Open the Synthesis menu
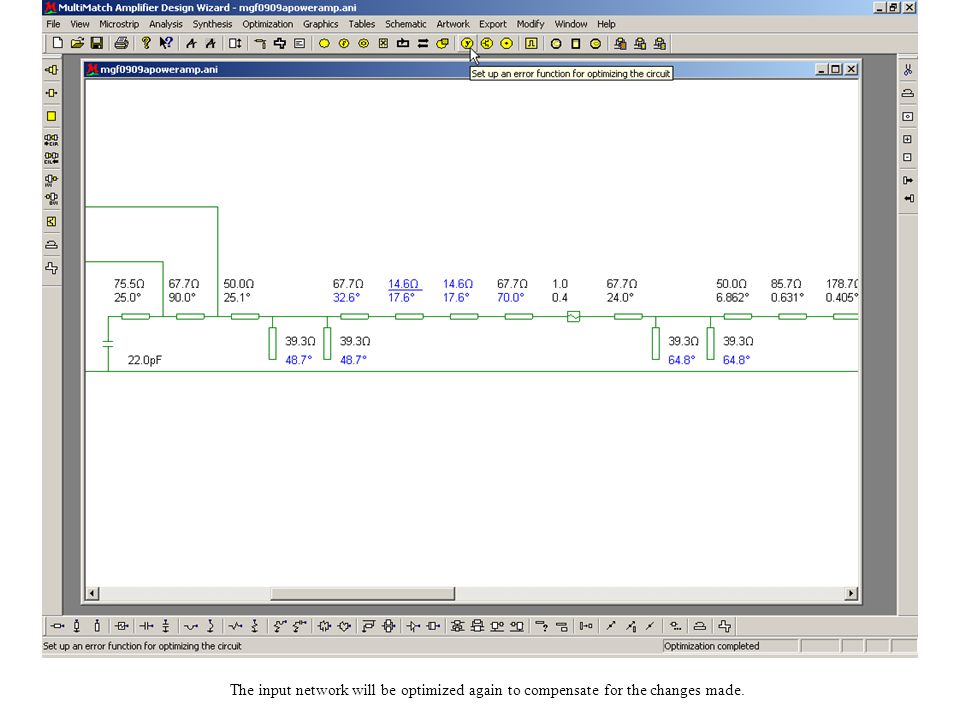The height and width of the screenshot is (720, 960). coord(212,24)
